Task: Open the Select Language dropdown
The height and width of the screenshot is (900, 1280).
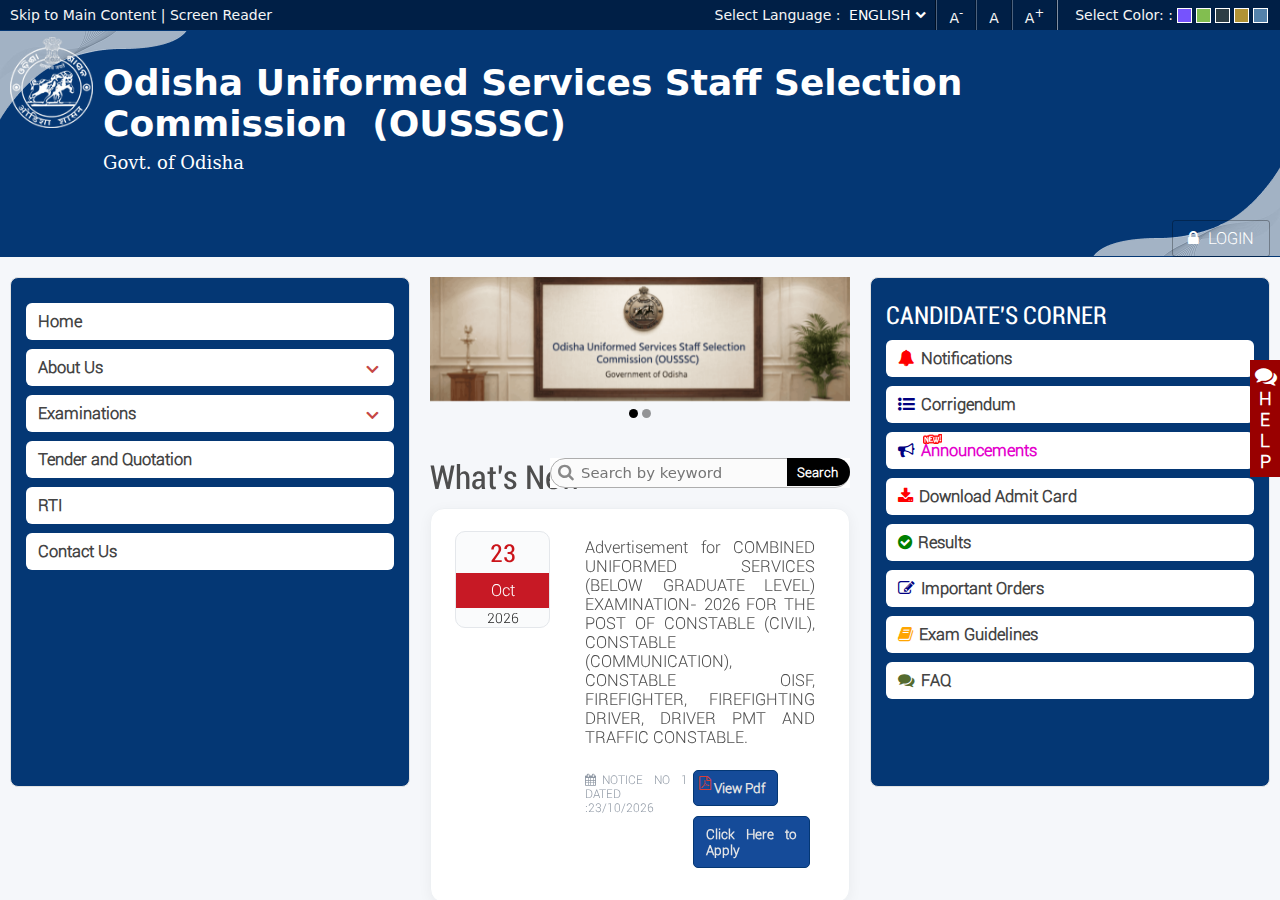Action: coord(887,15)
